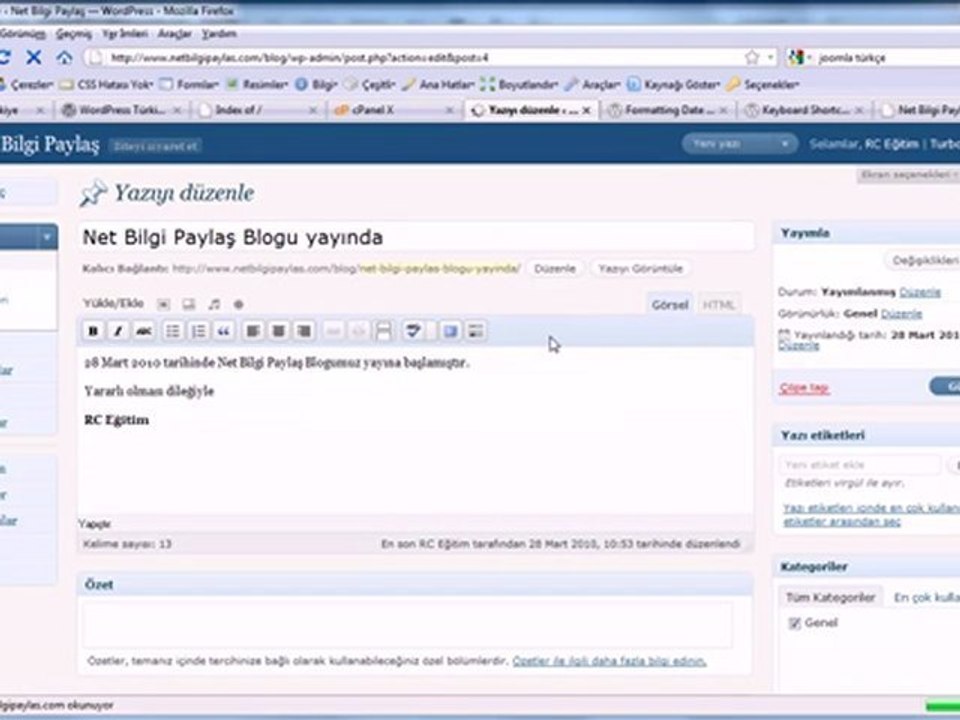Open Özetler ile ilgili daha fazla bilgi link
The width and height of the screenshot is (960, 720).
coord(609,661)
